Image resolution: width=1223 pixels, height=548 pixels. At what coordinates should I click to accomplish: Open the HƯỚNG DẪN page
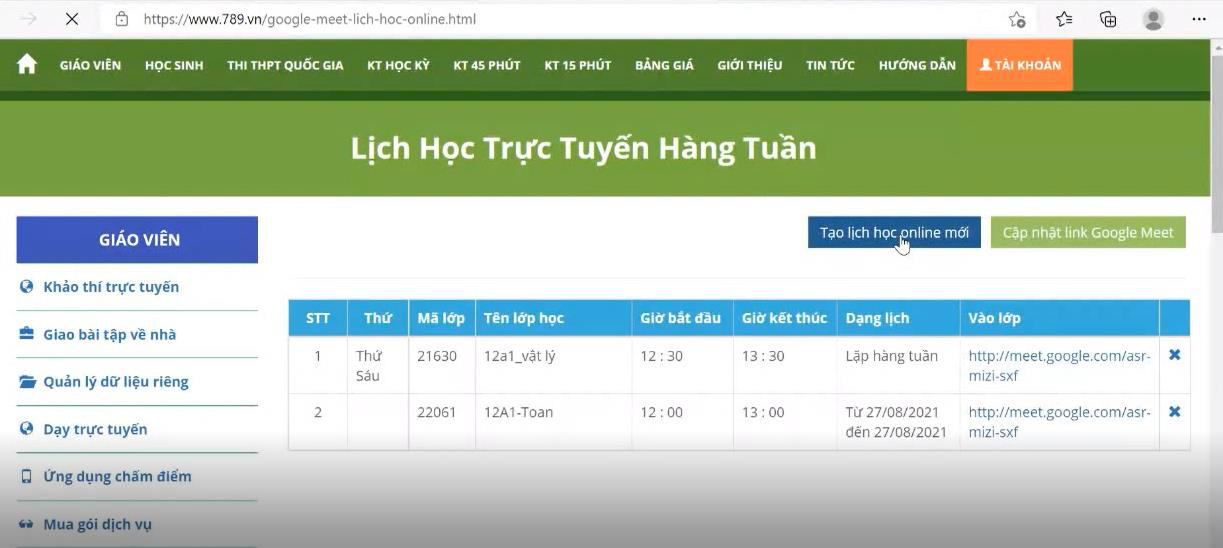coord(917,65)
